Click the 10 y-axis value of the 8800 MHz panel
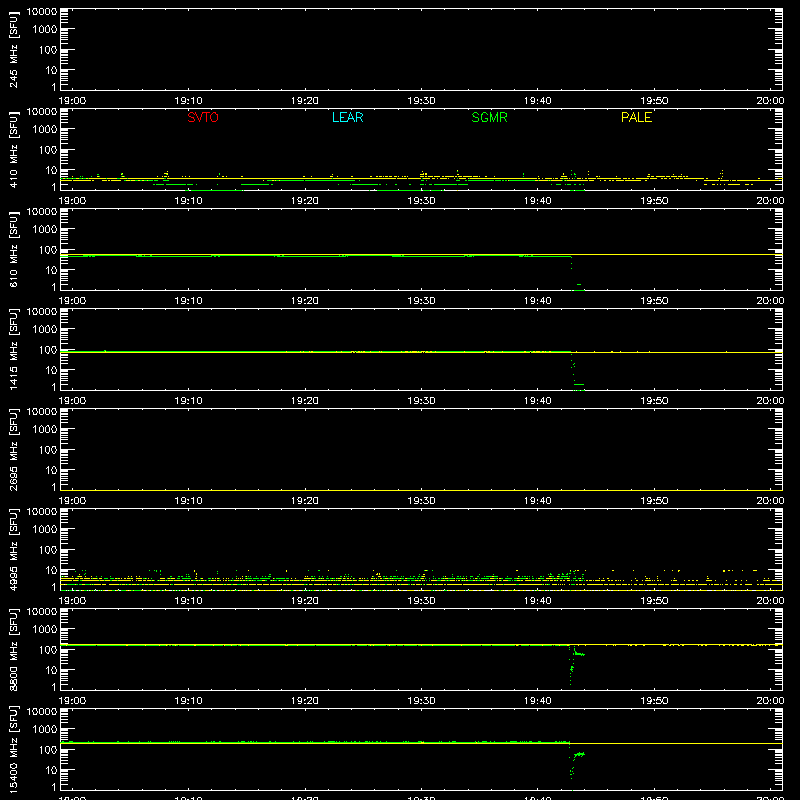Viewport: 800px width, 800px height. (x=51, y=670)
